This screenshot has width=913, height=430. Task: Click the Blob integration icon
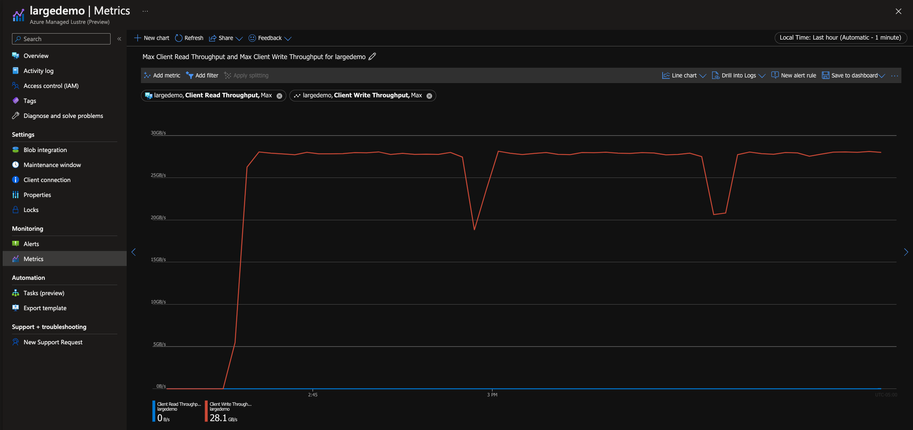(16, 150)
